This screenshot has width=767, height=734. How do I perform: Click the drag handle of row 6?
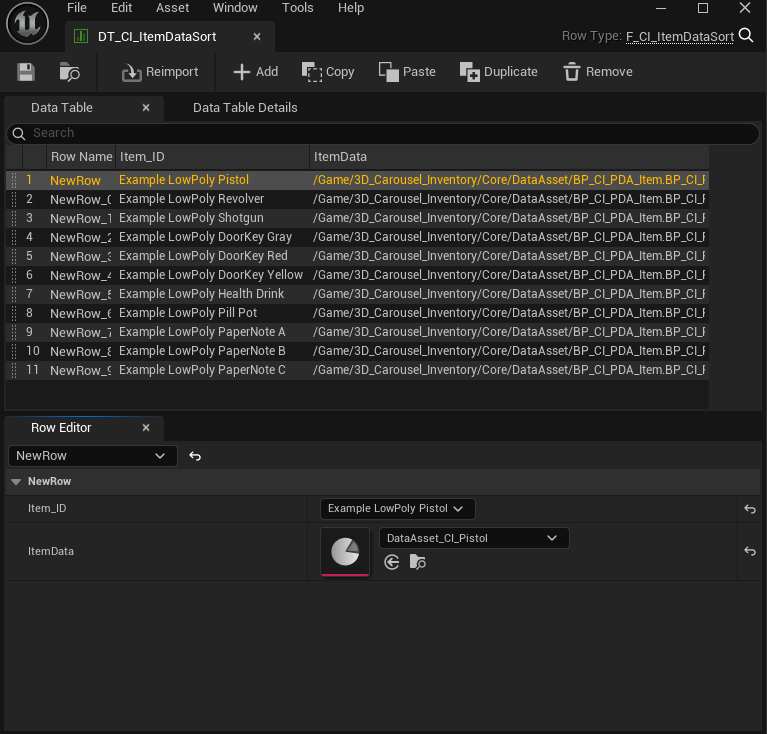click(x=14, y=275)
